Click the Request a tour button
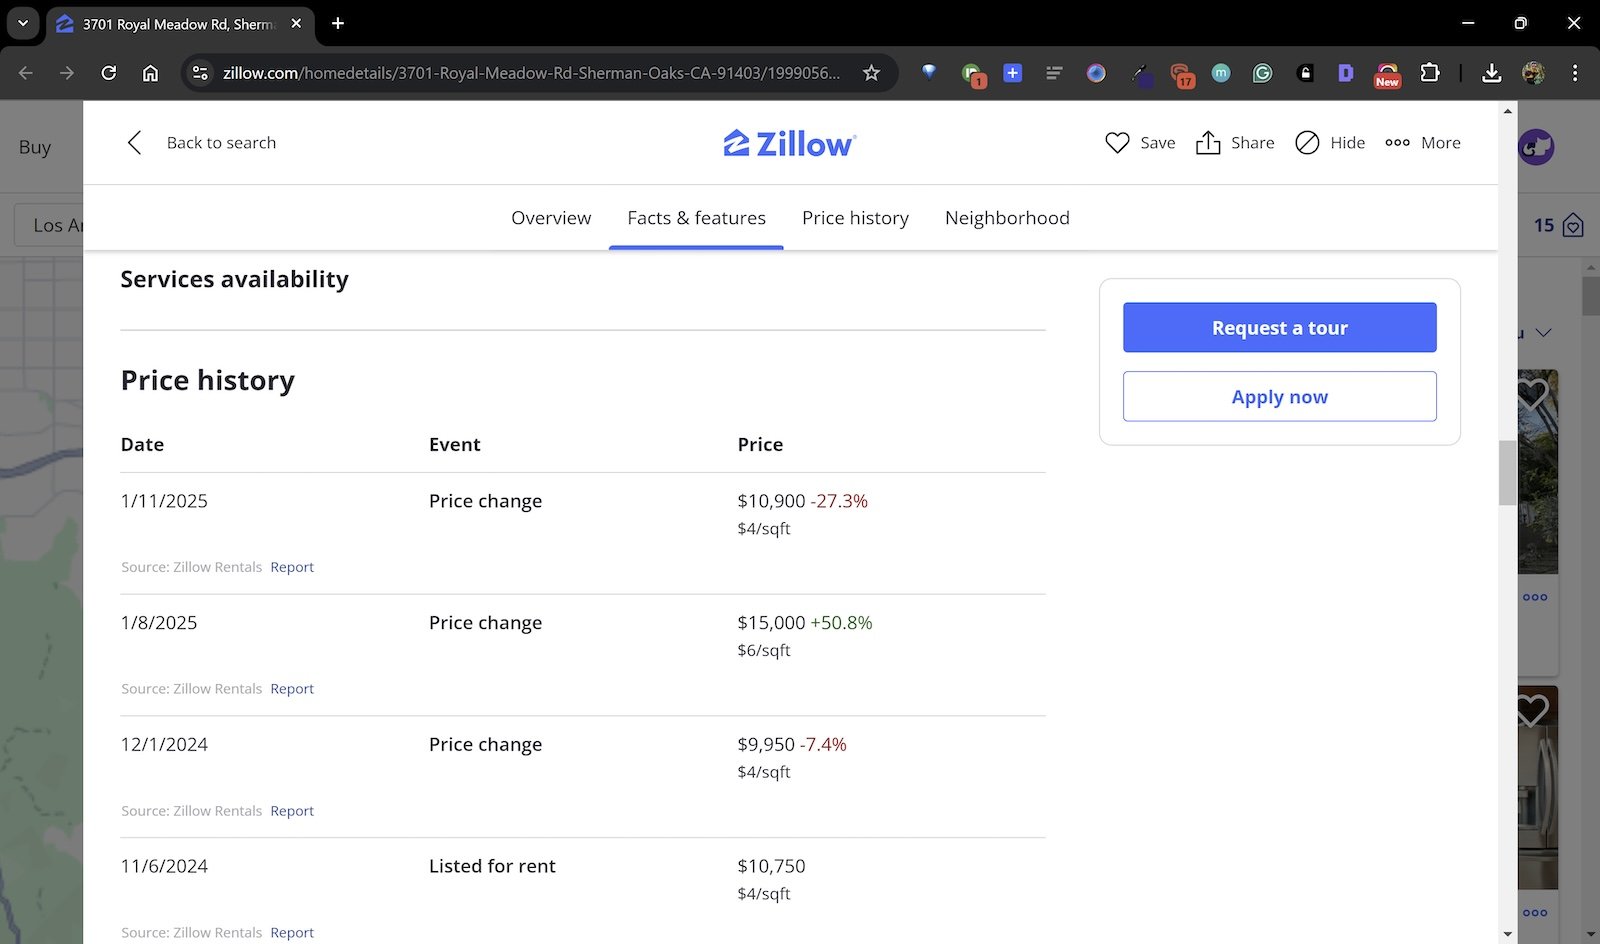 (1279, 327)
